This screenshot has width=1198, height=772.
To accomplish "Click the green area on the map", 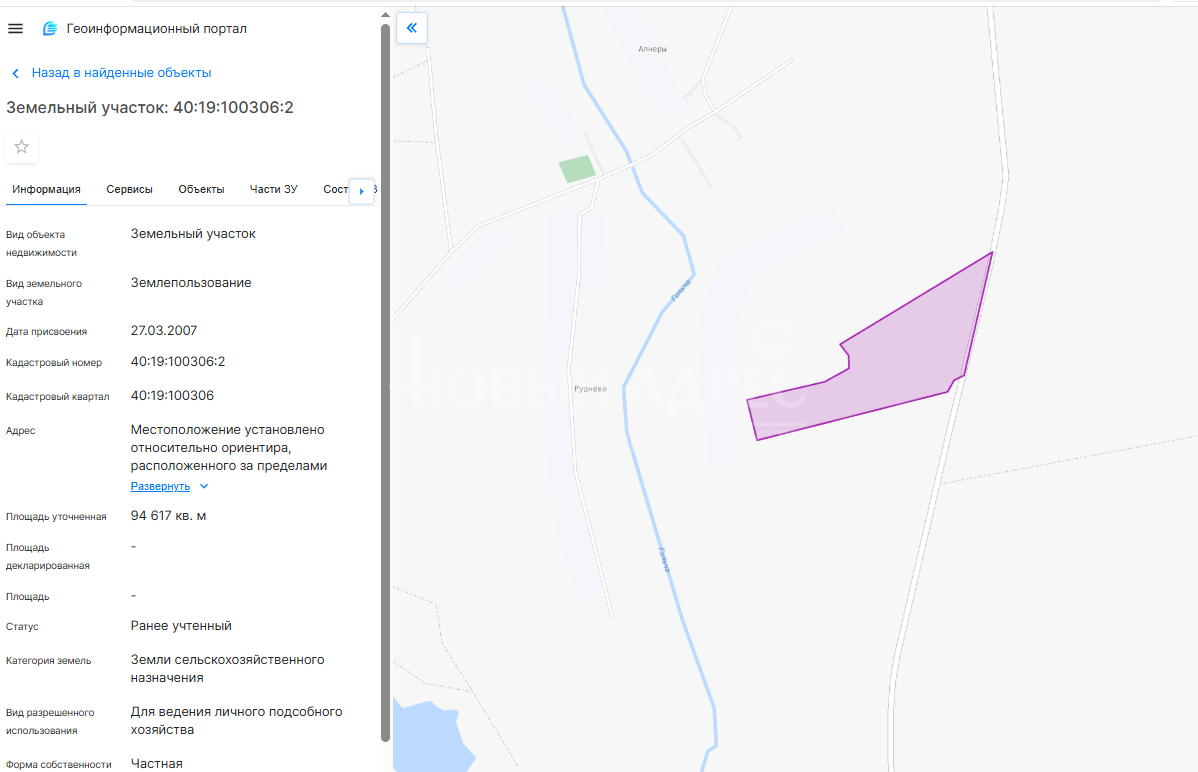I will click(x=576, y=169).
